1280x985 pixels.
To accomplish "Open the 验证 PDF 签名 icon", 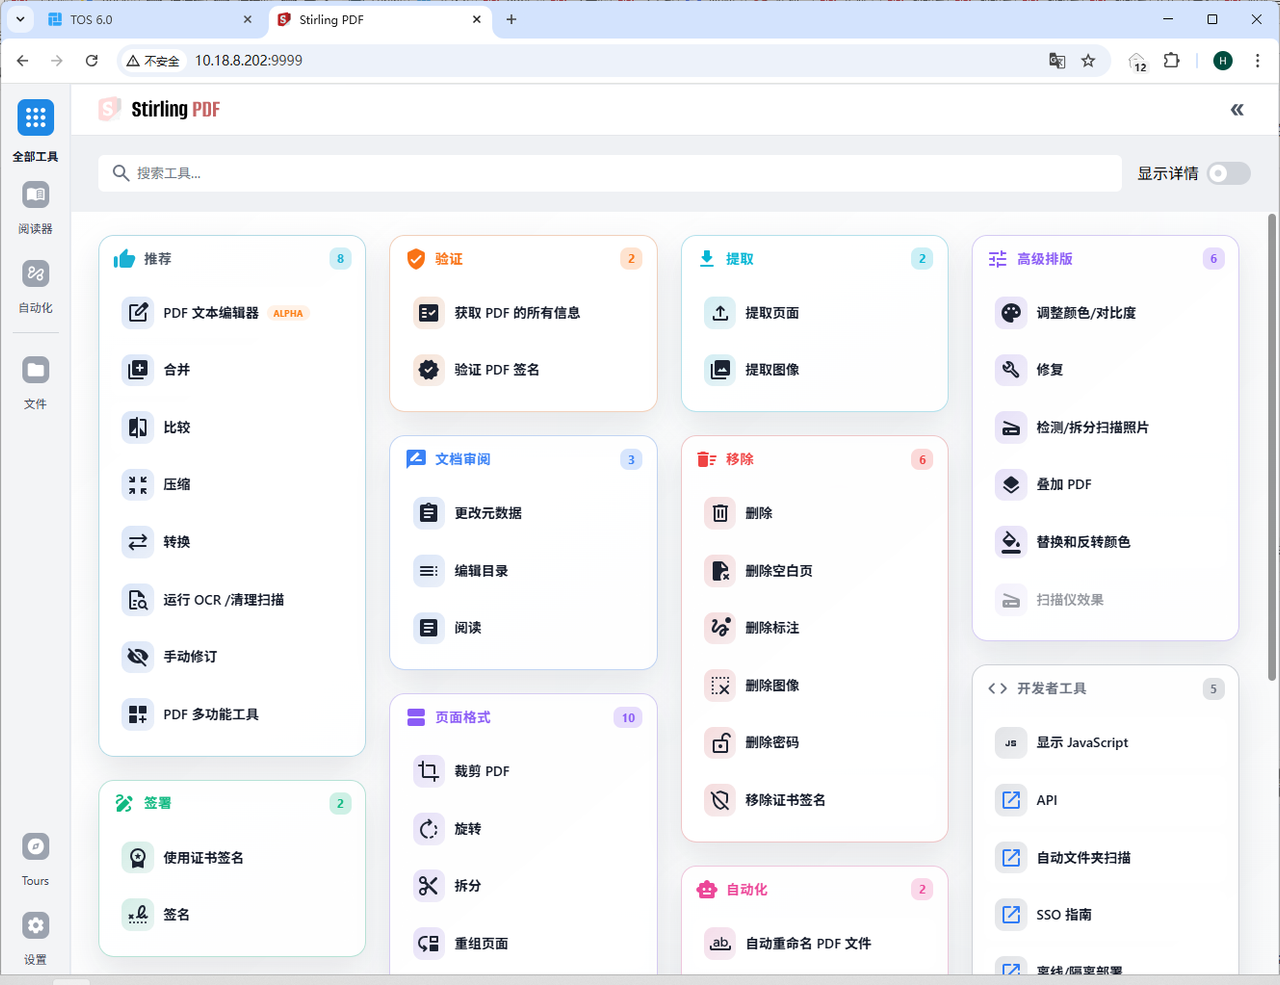I will [429, 370].
